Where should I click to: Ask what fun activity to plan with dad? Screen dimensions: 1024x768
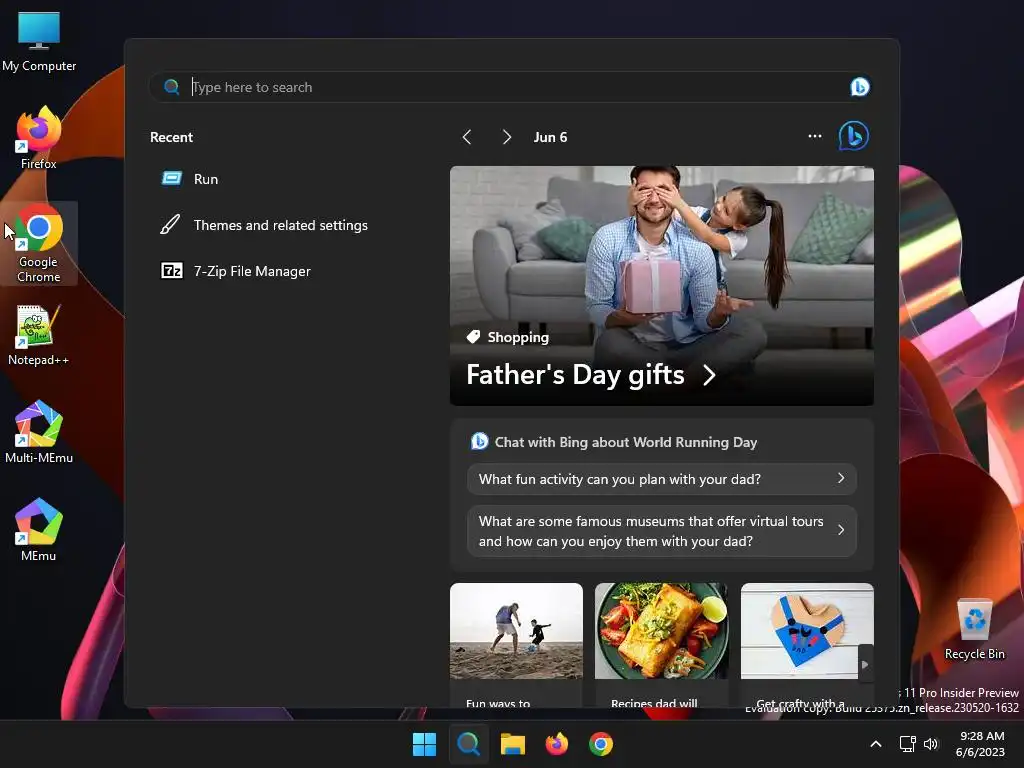[x=662, y=479]
